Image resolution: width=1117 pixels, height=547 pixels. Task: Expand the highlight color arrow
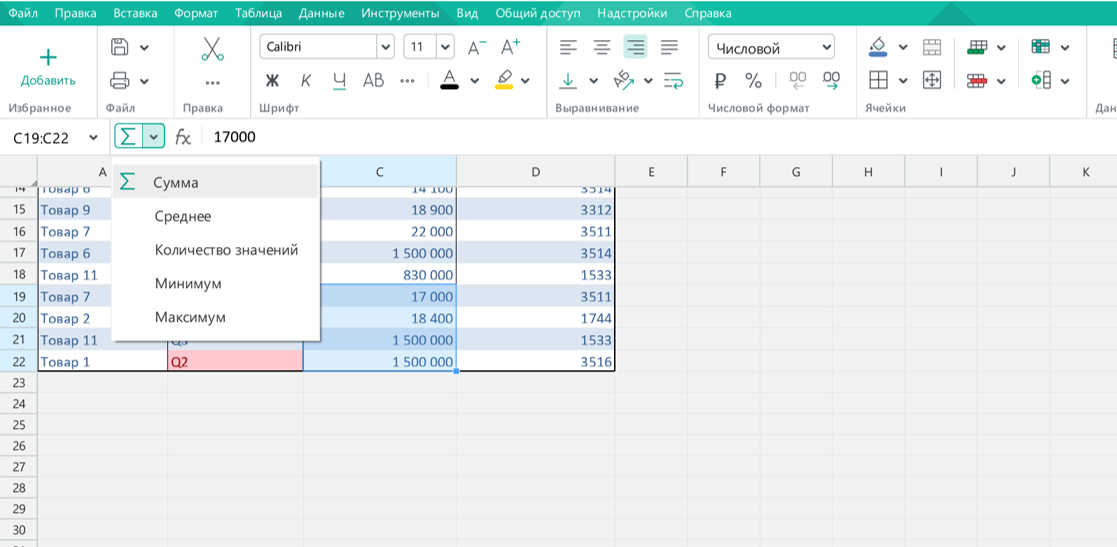click(526, 80)
